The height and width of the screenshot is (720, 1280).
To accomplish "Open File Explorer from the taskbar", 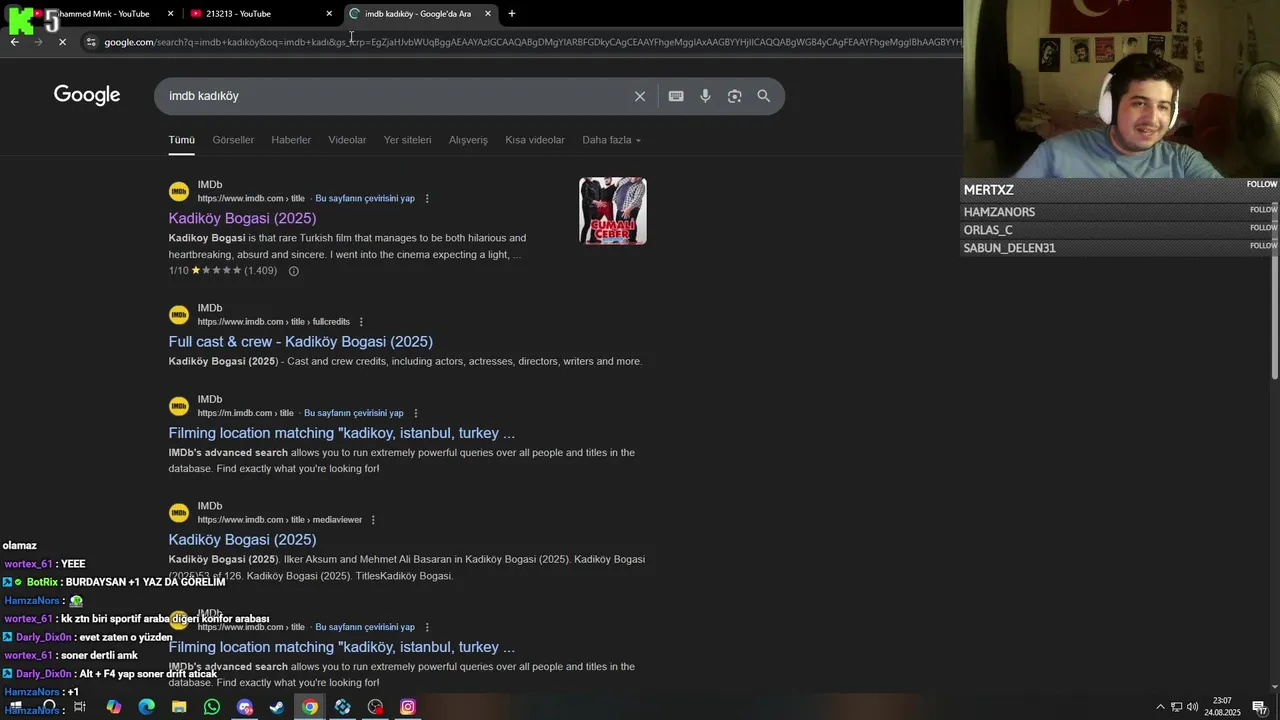I will (x=179, y=707).
